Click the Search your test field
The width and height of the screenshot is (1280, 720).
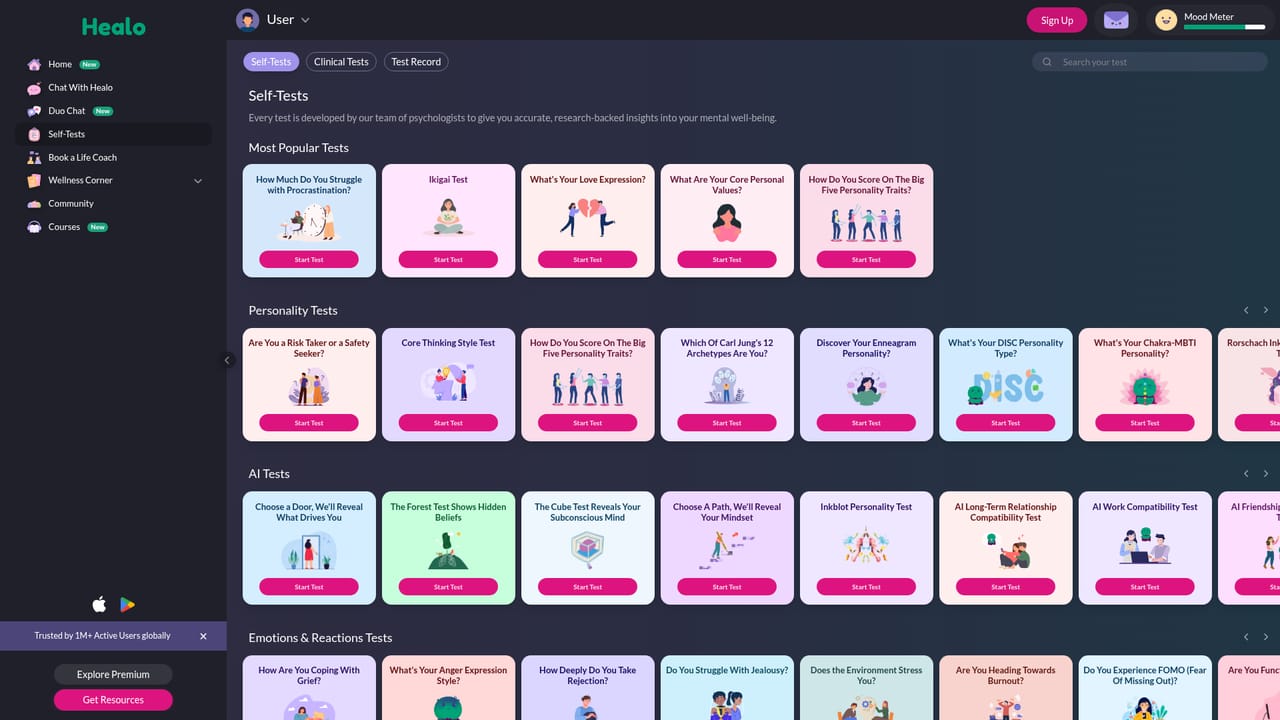[x=1150, y=62]
